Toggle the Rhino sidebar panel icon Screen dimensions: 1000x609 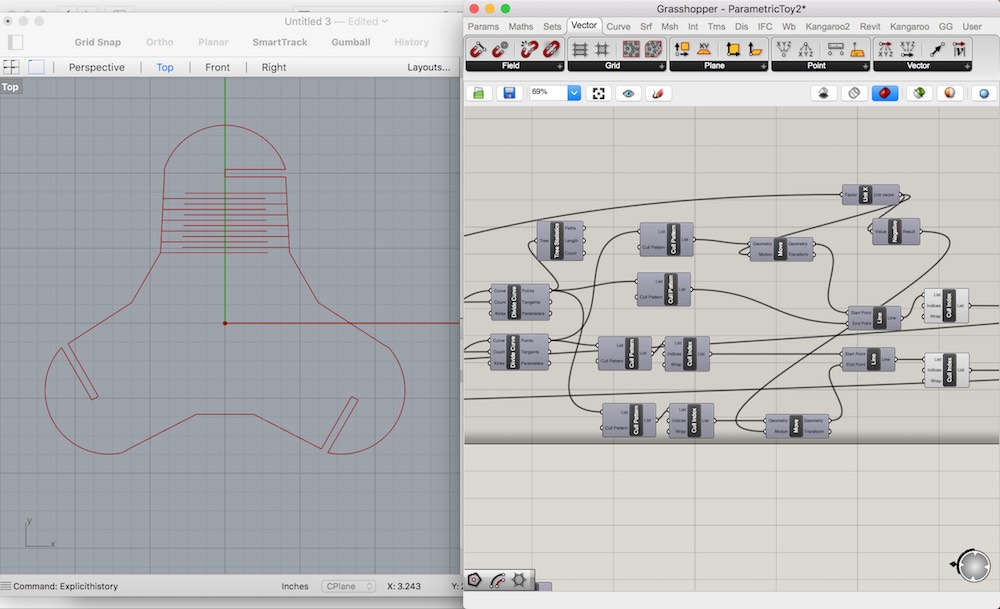(x=15, y=42)
